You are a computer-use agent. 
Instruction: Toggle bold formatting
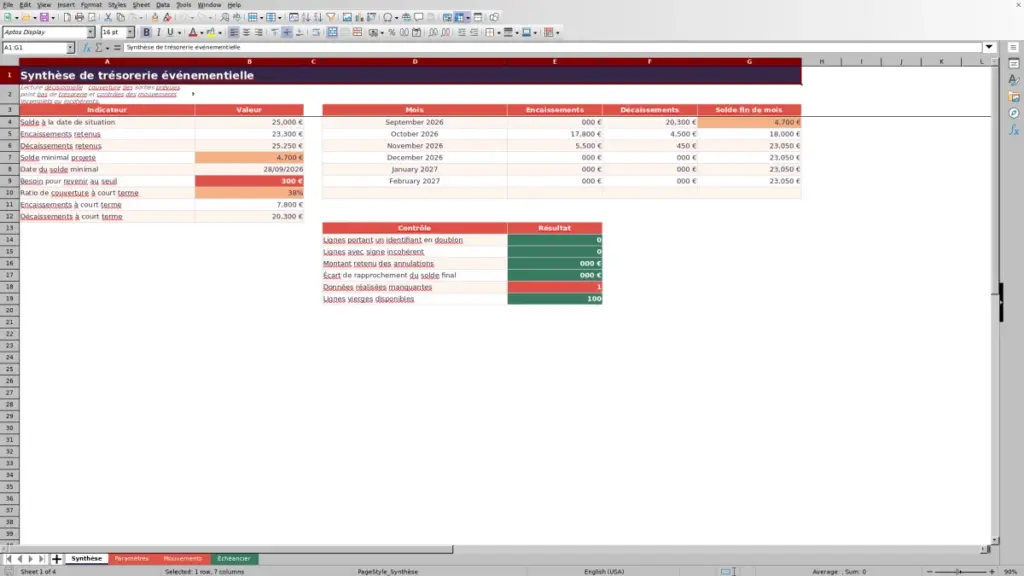click(146, 32)
